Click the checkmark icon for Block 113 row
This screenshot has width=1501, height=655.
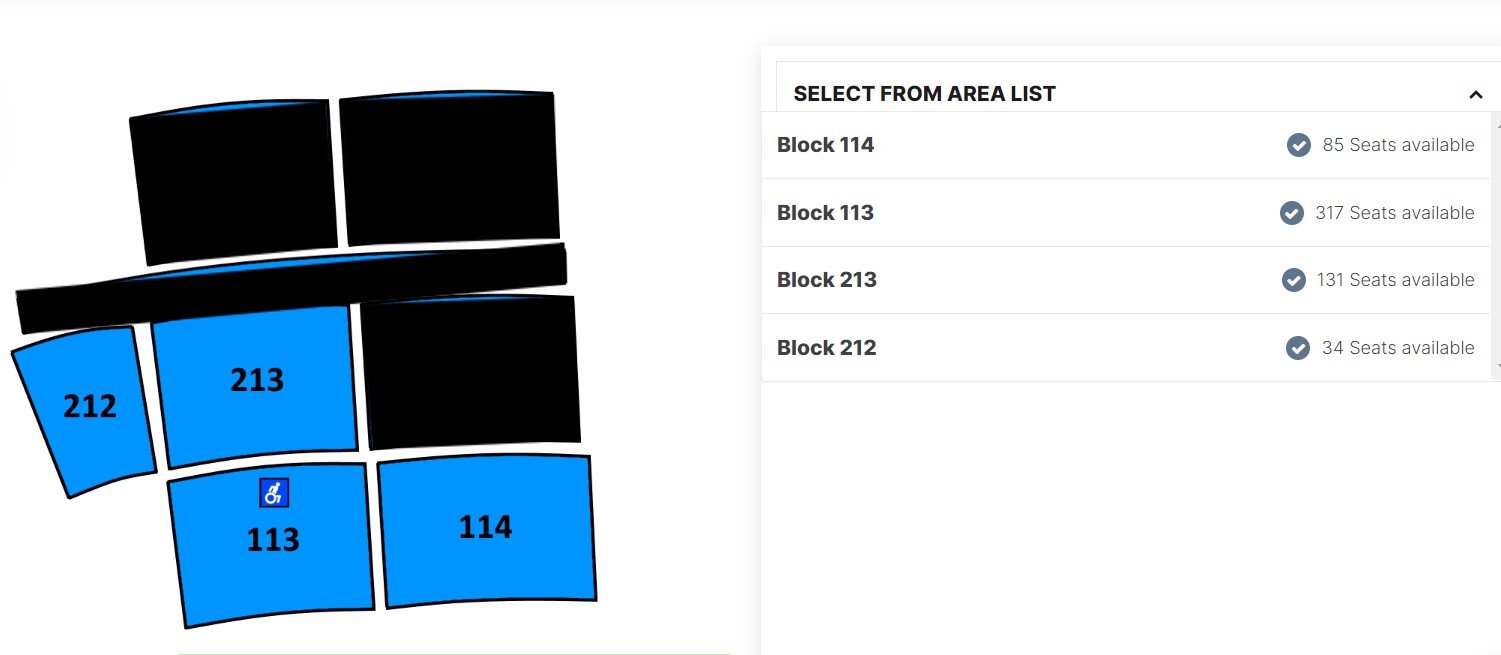coord(1292,213)
